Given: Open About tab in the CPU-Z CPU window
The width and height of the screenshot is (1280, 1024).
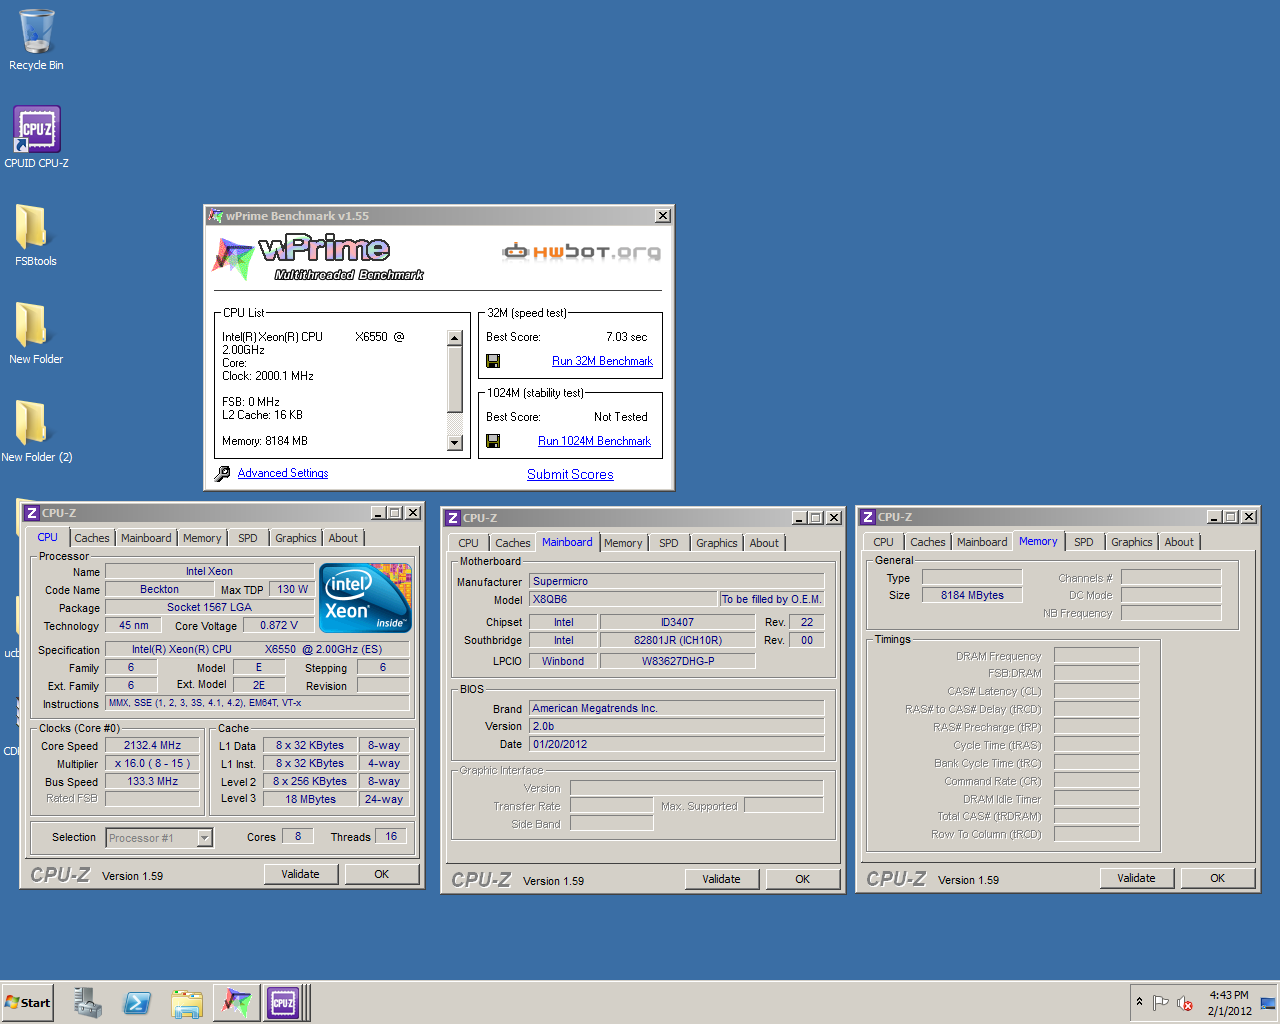Looking at the screenshot, I should click(x=343, y=538).
